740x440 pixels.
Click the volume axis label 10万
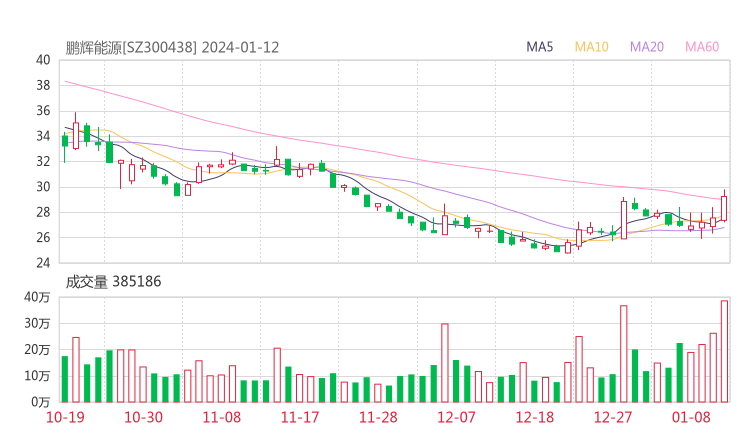click(x=37, y=376)
